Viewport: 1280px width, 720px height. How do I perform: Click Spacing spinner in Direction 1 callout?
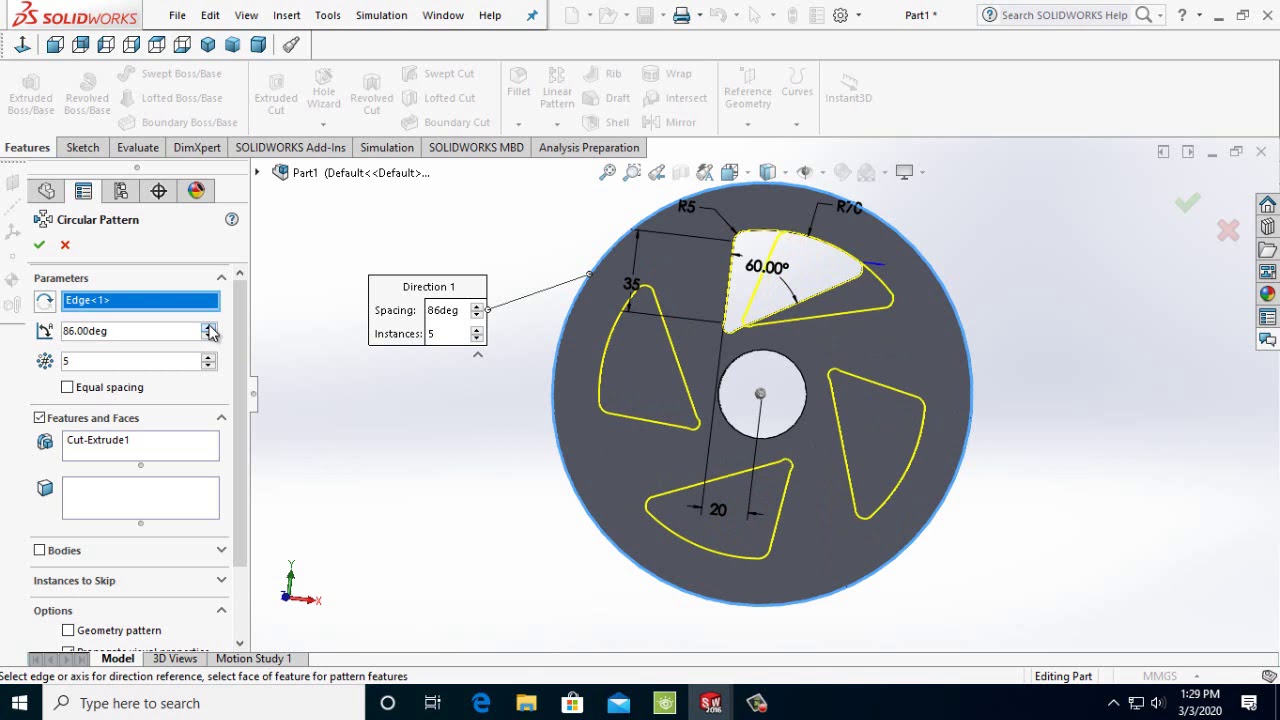tap(477, 310)
